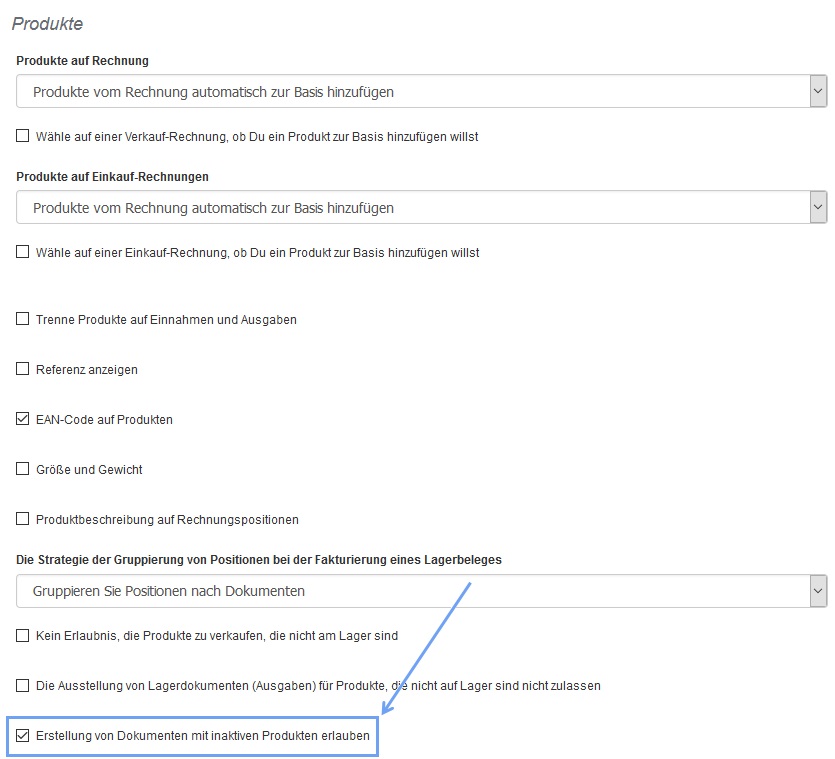
Task: Click the 'Produkte auf Einkauf-Rechnungen' label
Action: point(112,177)
